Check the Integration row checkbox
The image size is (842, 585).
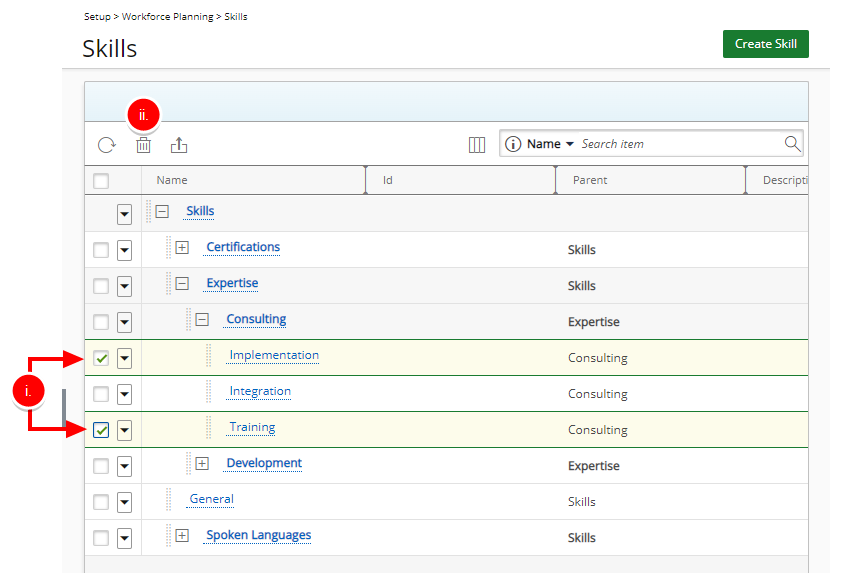coord(101,394)
